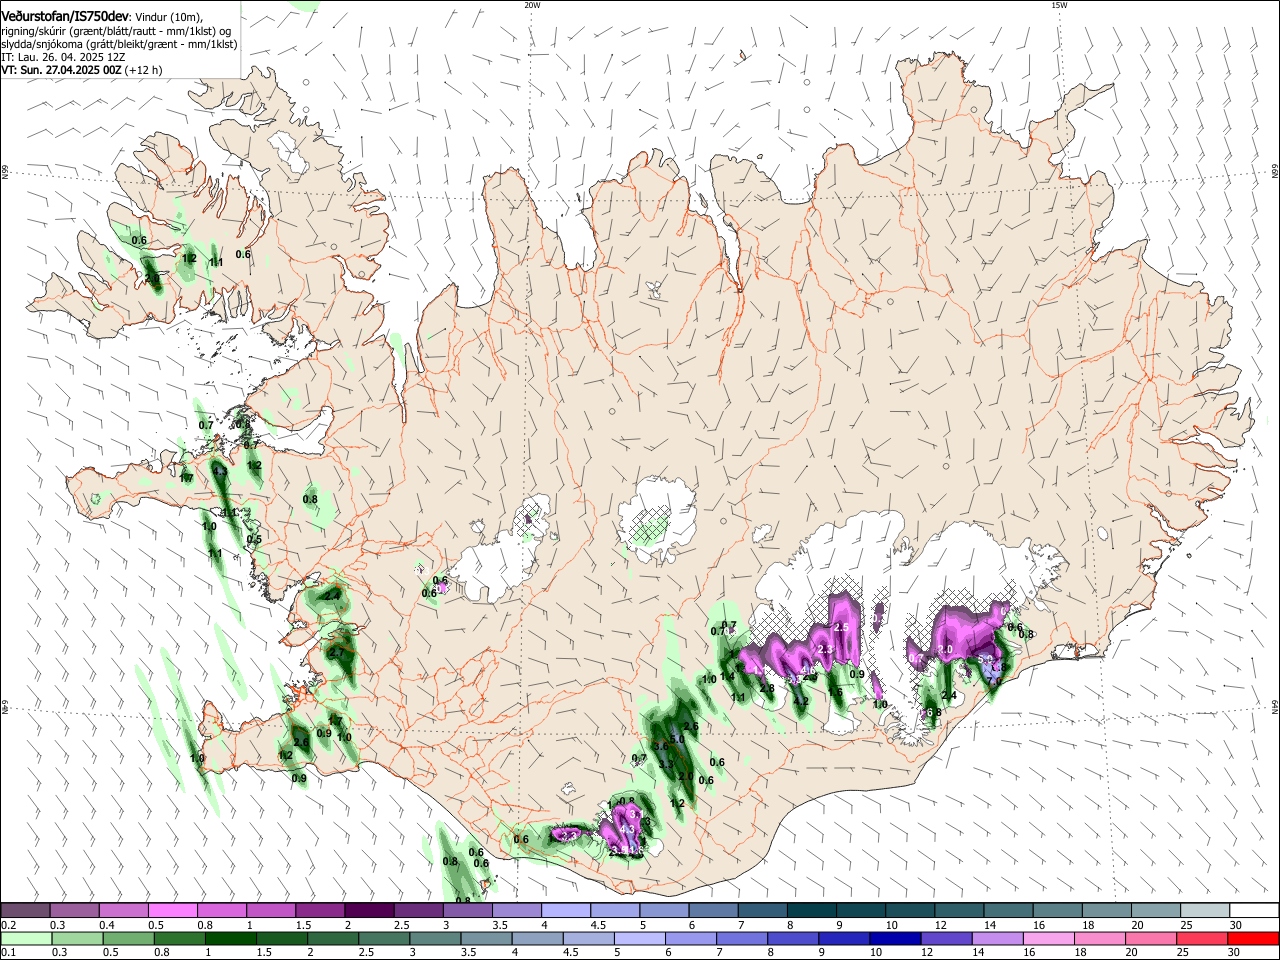
Task: Click the dark mauve 0.2 swatch in upper legend
Action: pos(25,911)
